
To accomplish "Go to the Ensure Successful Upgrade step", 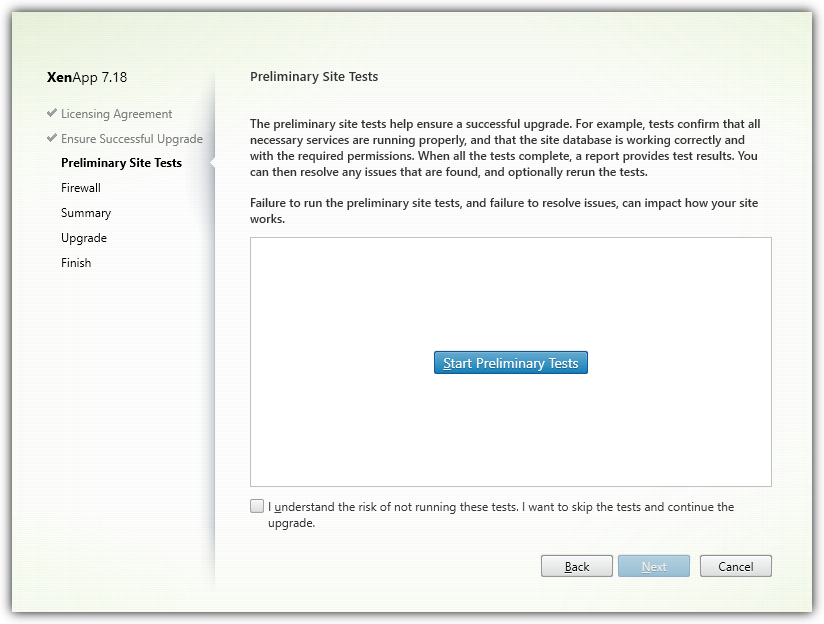I will 131,139.
